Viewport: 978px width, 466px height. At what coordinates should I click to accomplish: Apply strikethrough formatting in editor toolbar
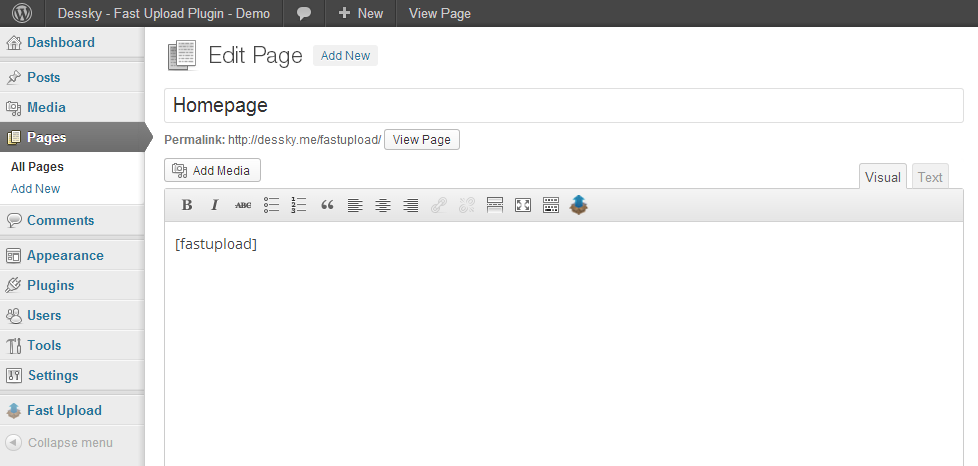coord(243,205)
